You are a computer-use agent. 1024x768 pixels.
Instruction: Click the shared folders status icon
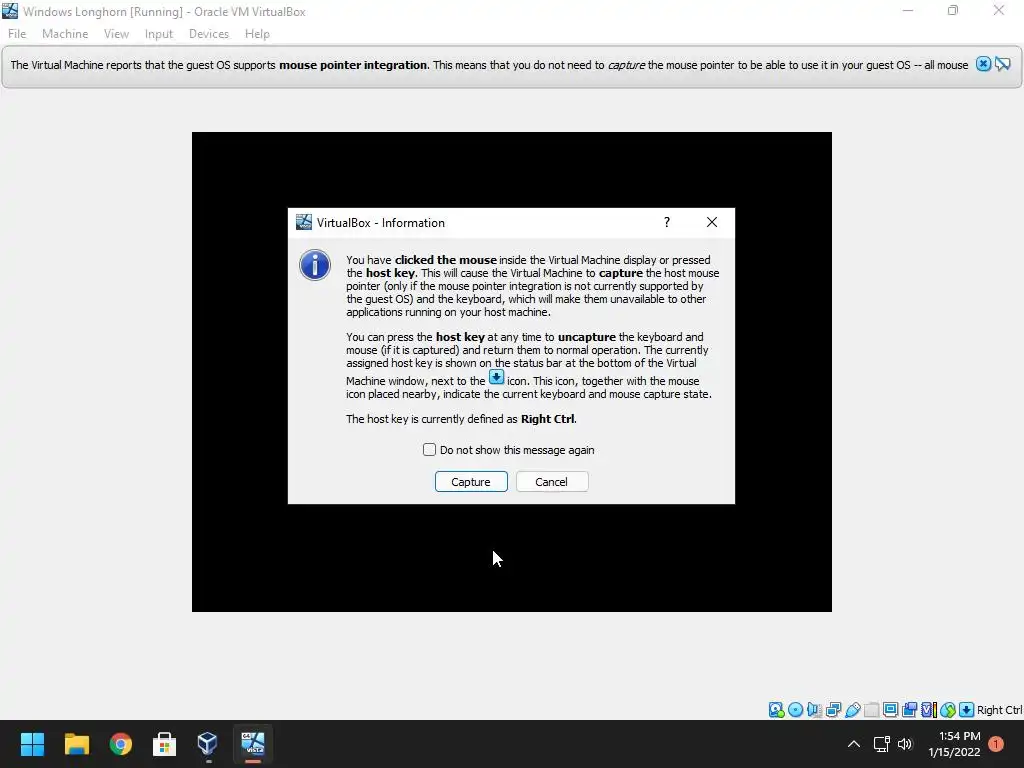coord(871,710)
